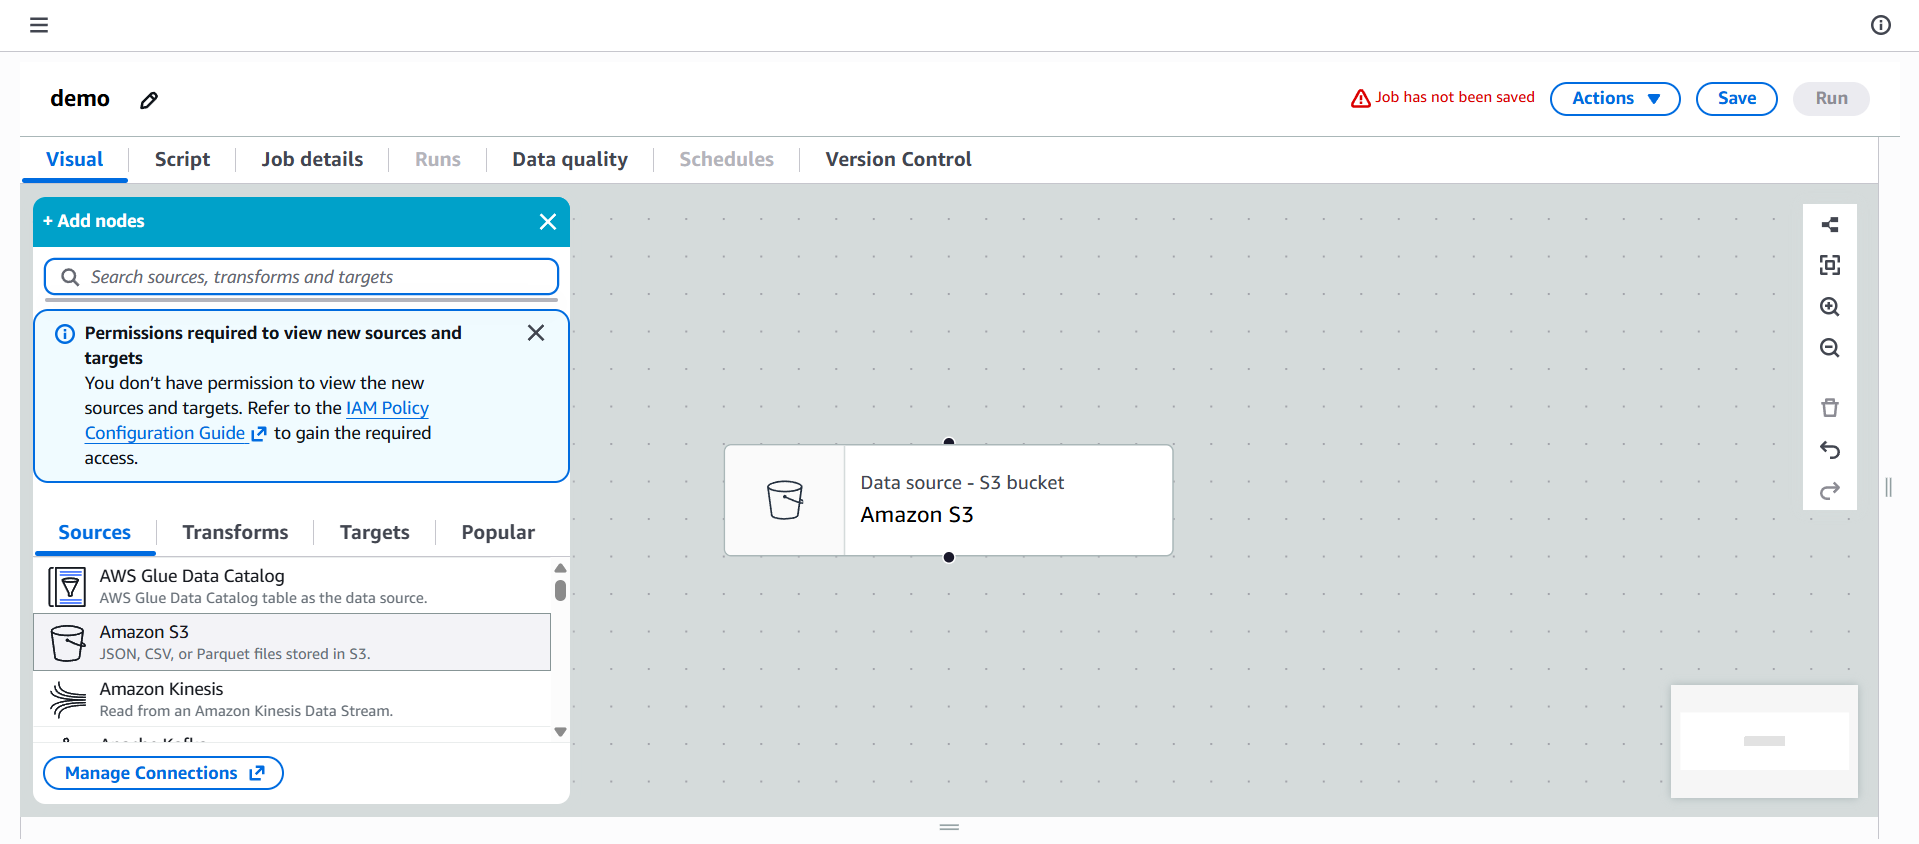Viewport: 1919px width, 844px height.
Task: Open the IAM Policy Configuration Guide link
Action: click(x=257, y=421)
